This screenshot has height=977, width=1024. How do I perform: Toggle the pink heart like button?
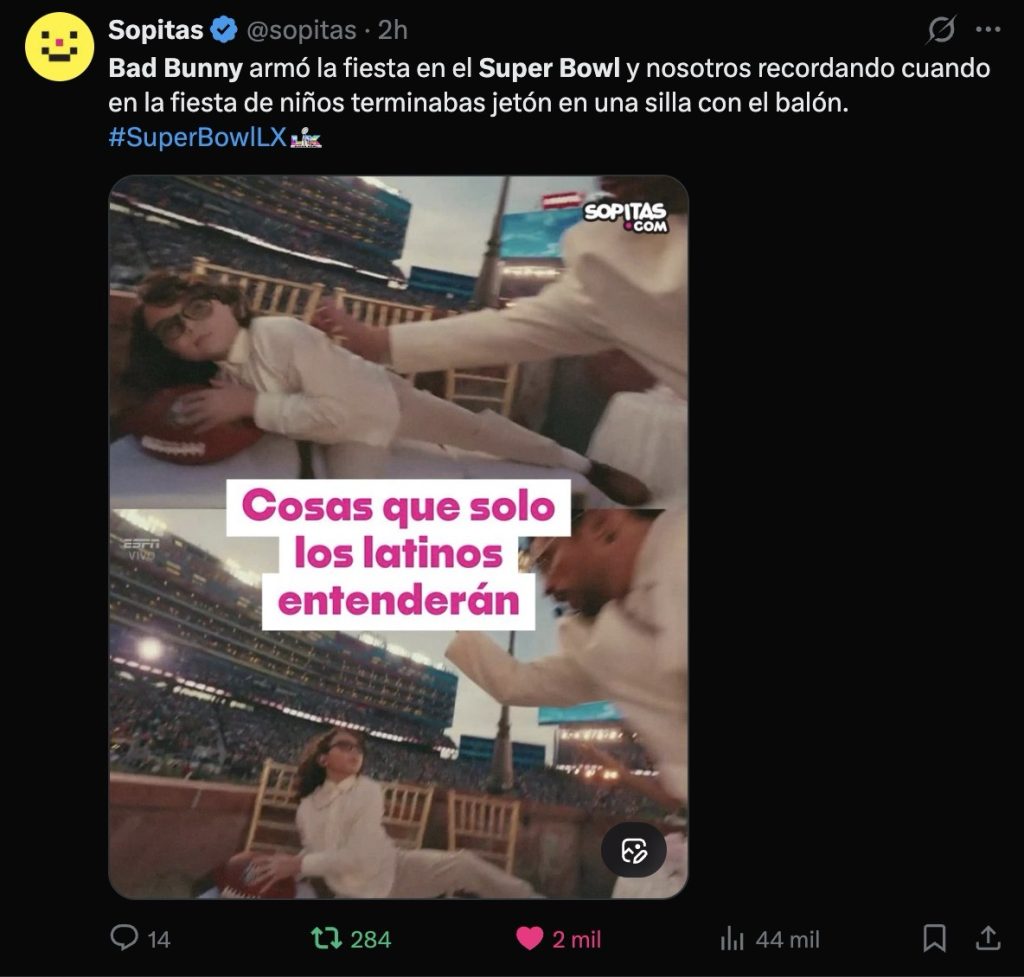(x=530, y=938)
